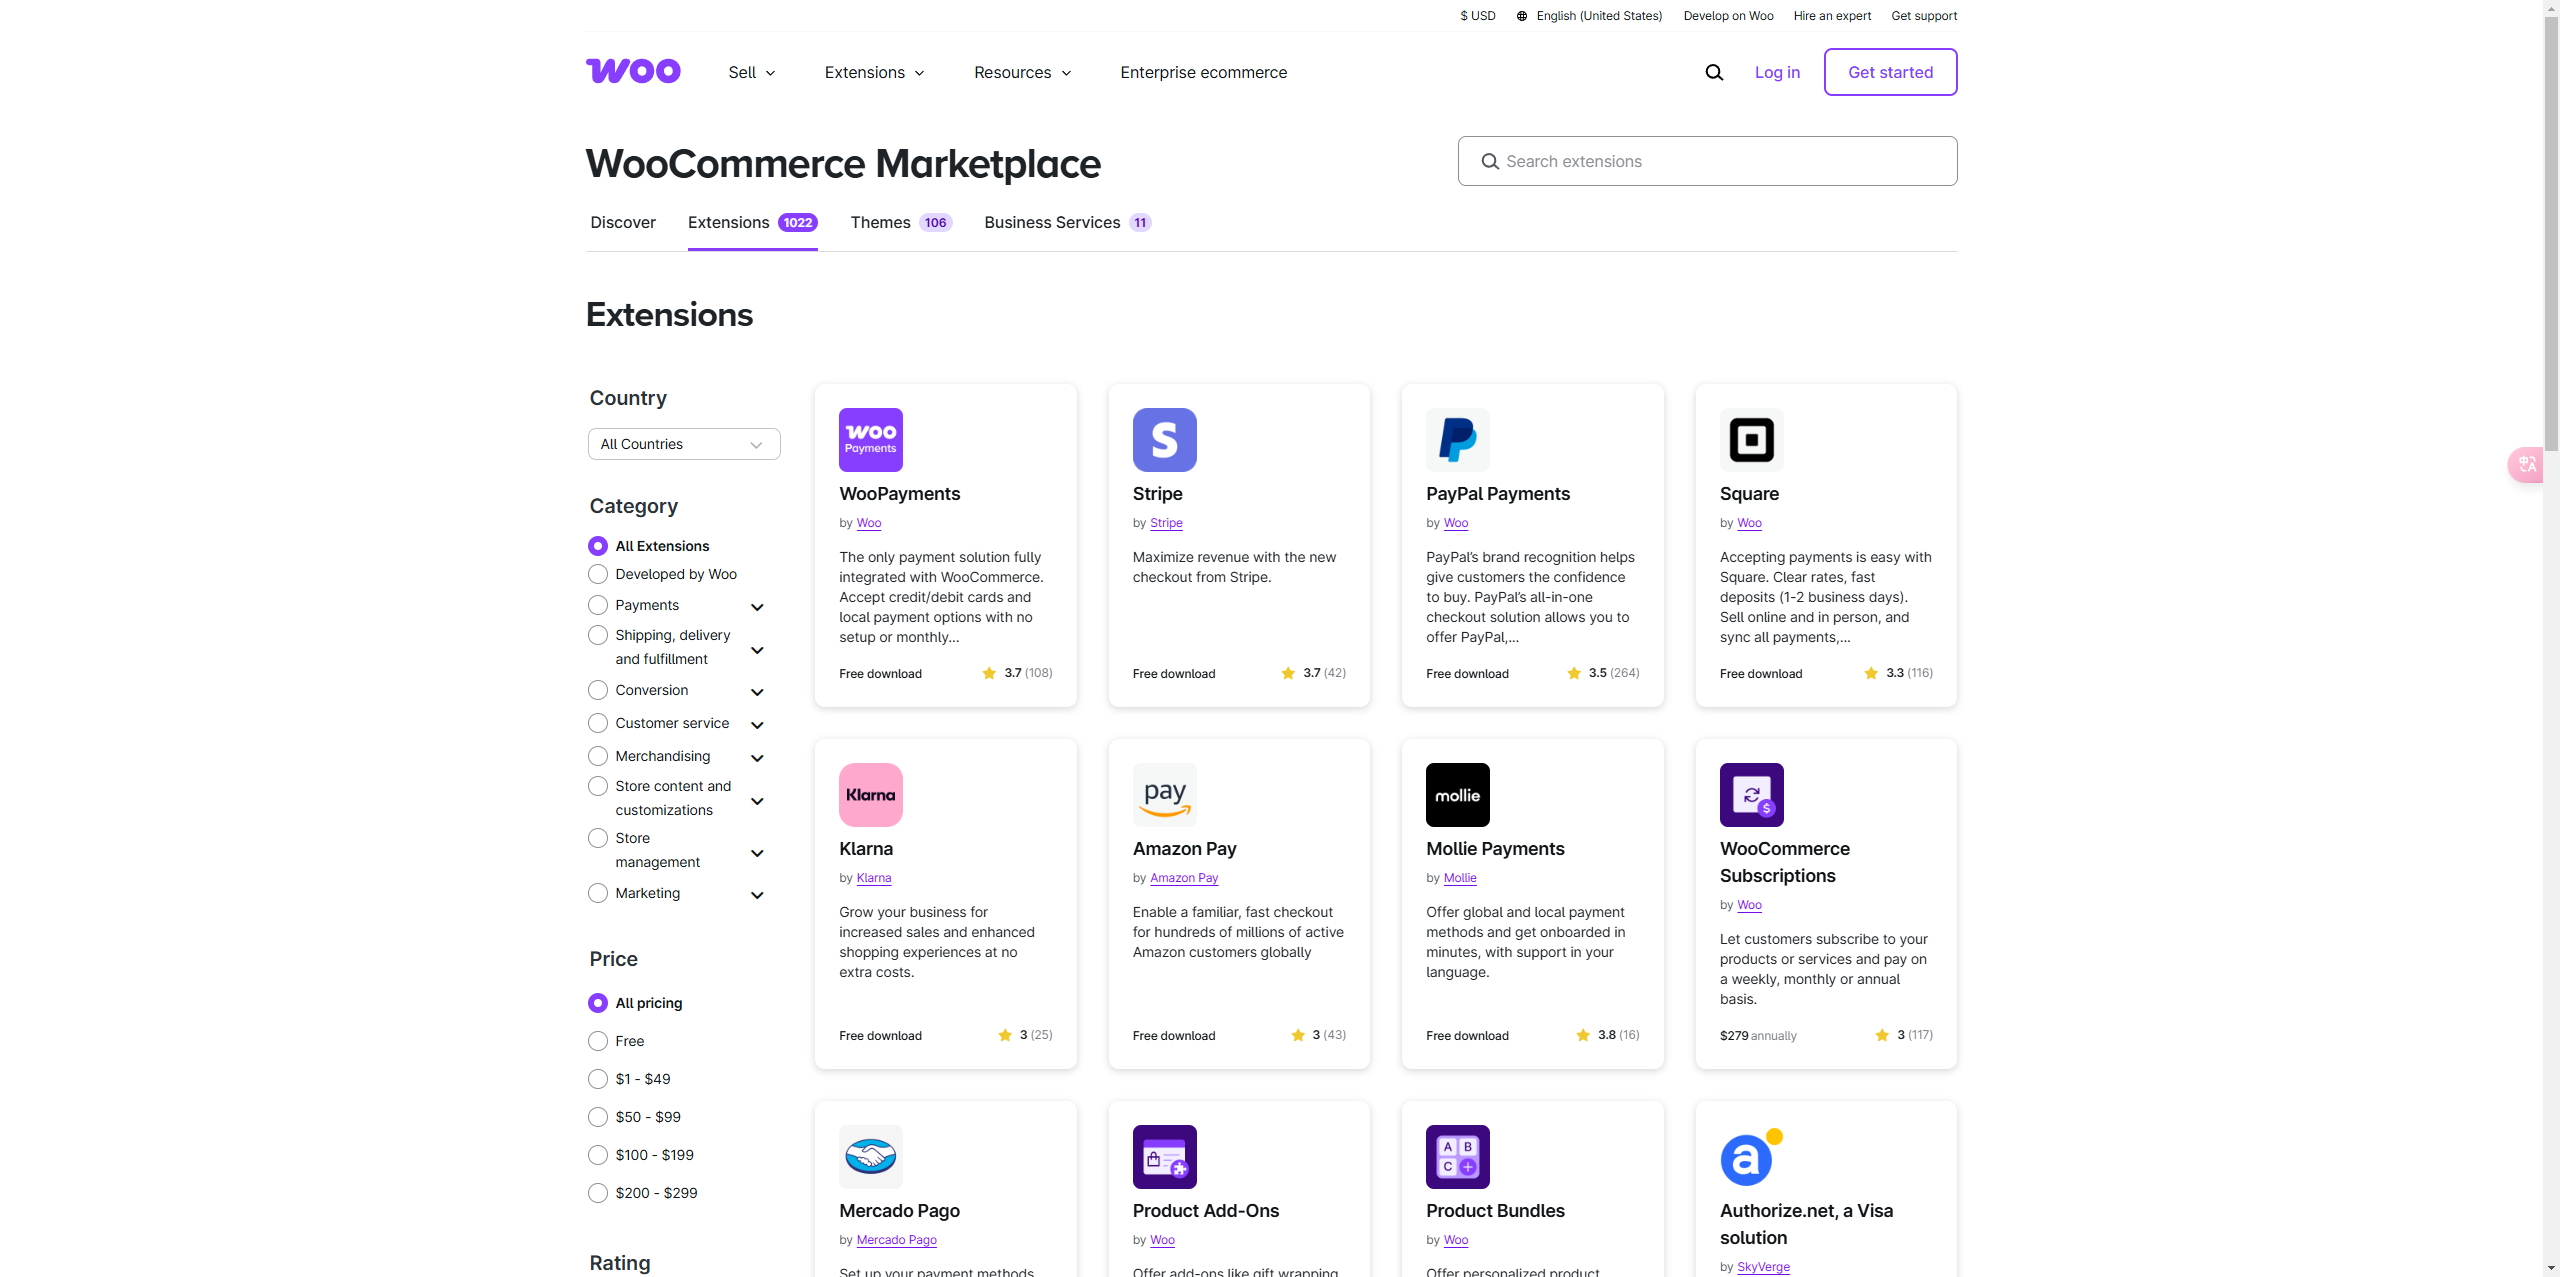Image resolution: width=2560 pixels, height=1277 pixels.
Task: Select the $200 - $299 price radio
Action: pyautogui.click(x=598, y=1193)
